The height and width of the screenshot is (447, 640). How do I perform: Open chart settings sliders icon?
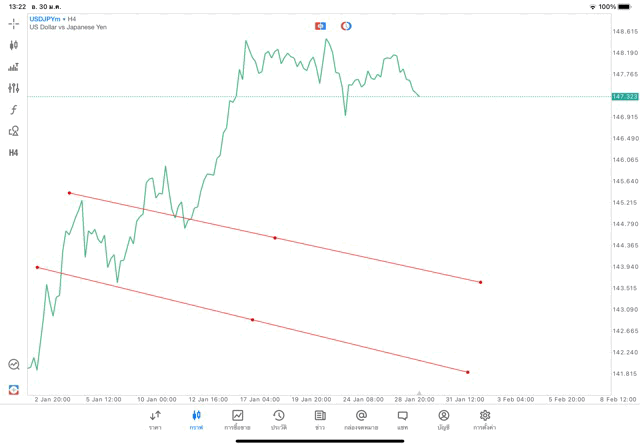click(x=14, y=87)
